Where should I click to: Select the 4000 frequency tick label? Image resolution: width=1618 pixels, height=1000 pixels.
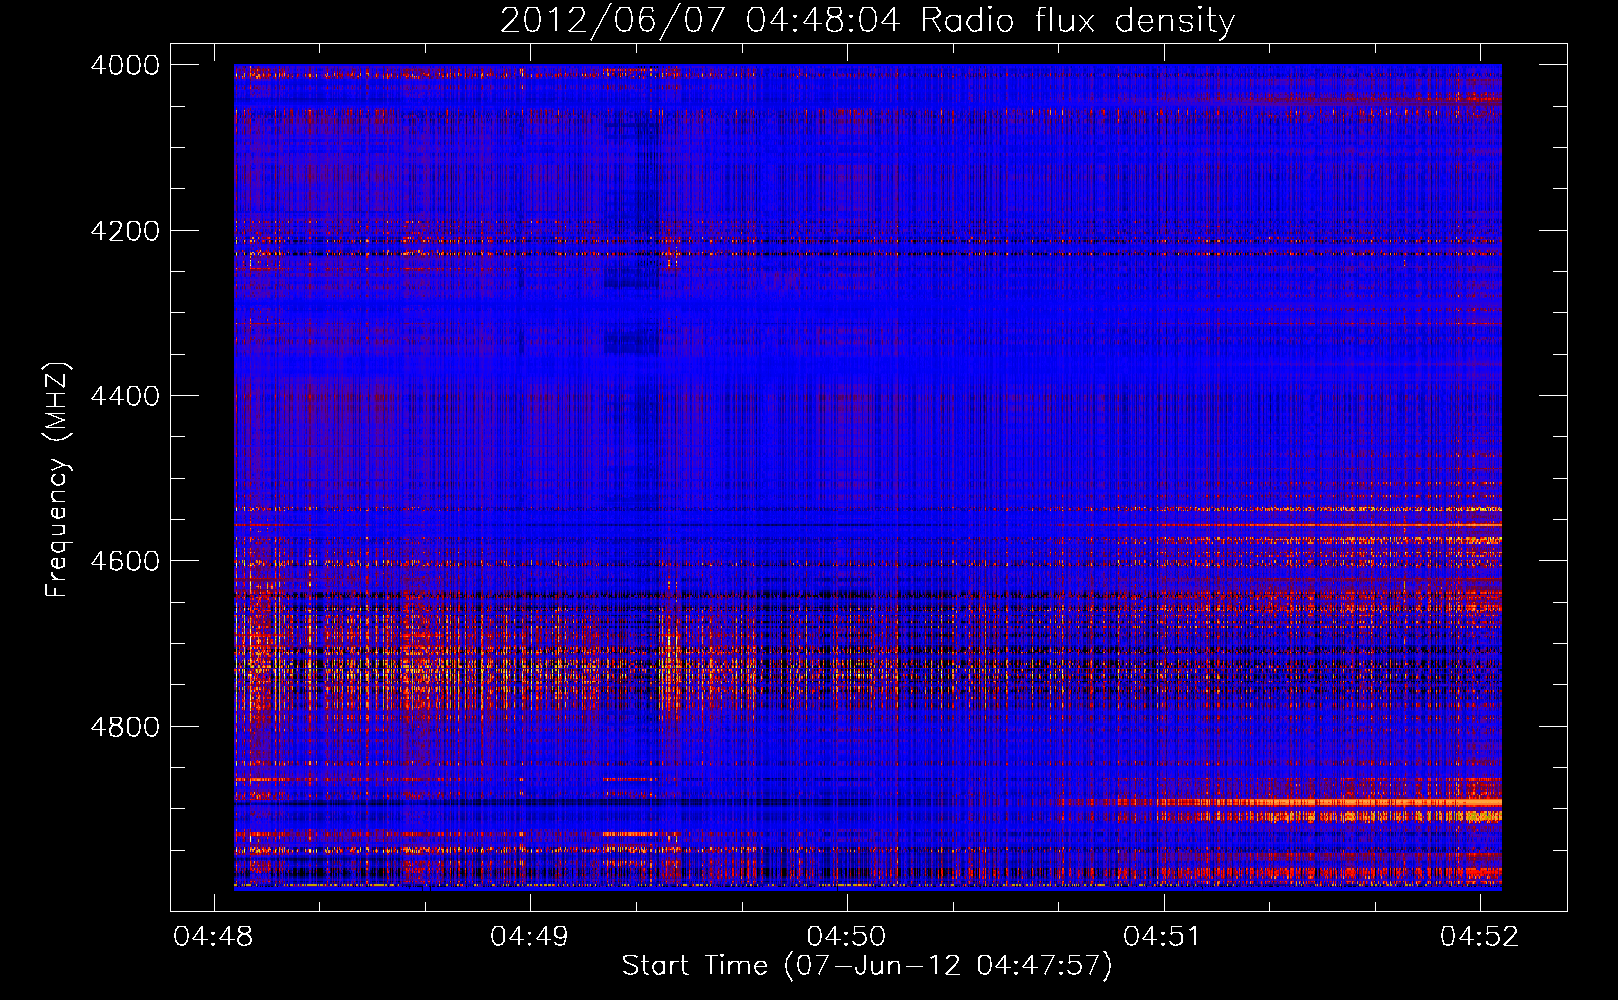point(125,65)
